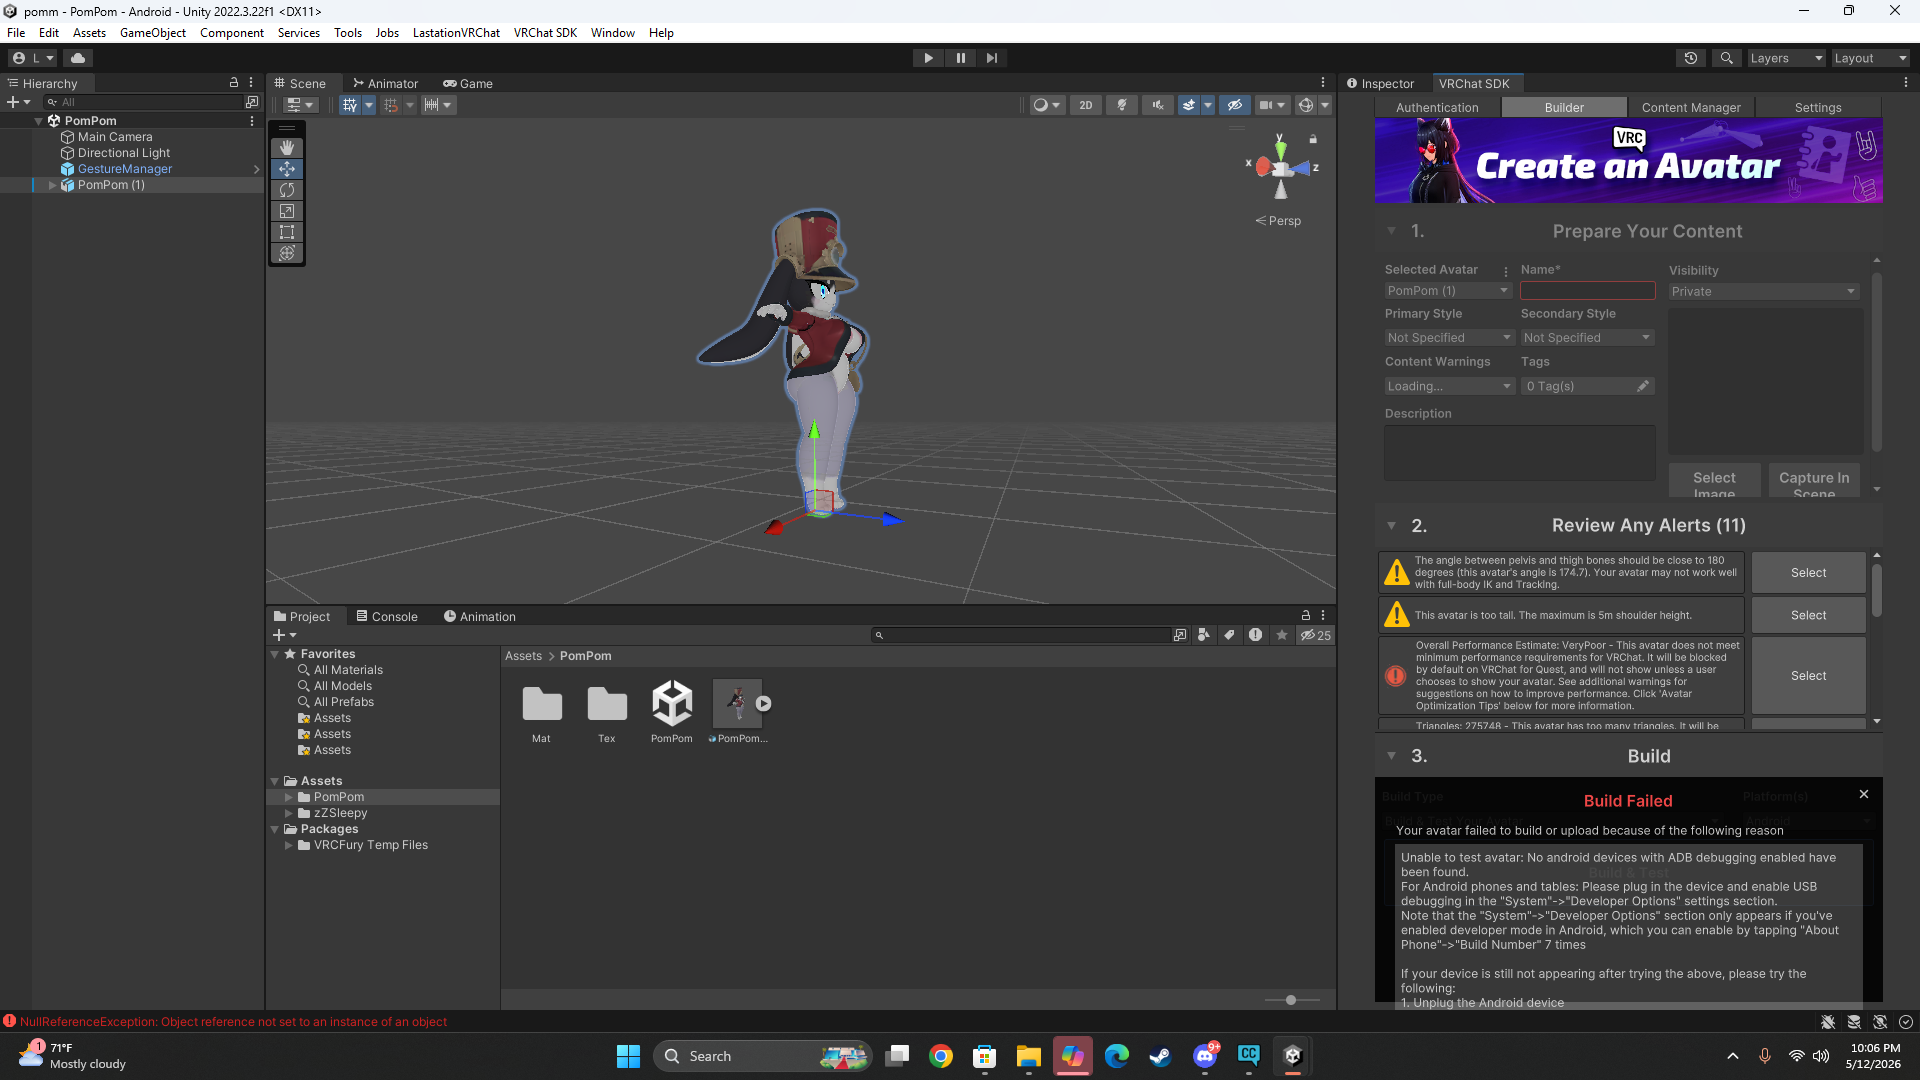The height and width of the screenshot is (1080, 1920).
Task: Click the Project search field
Action: 1020,635
